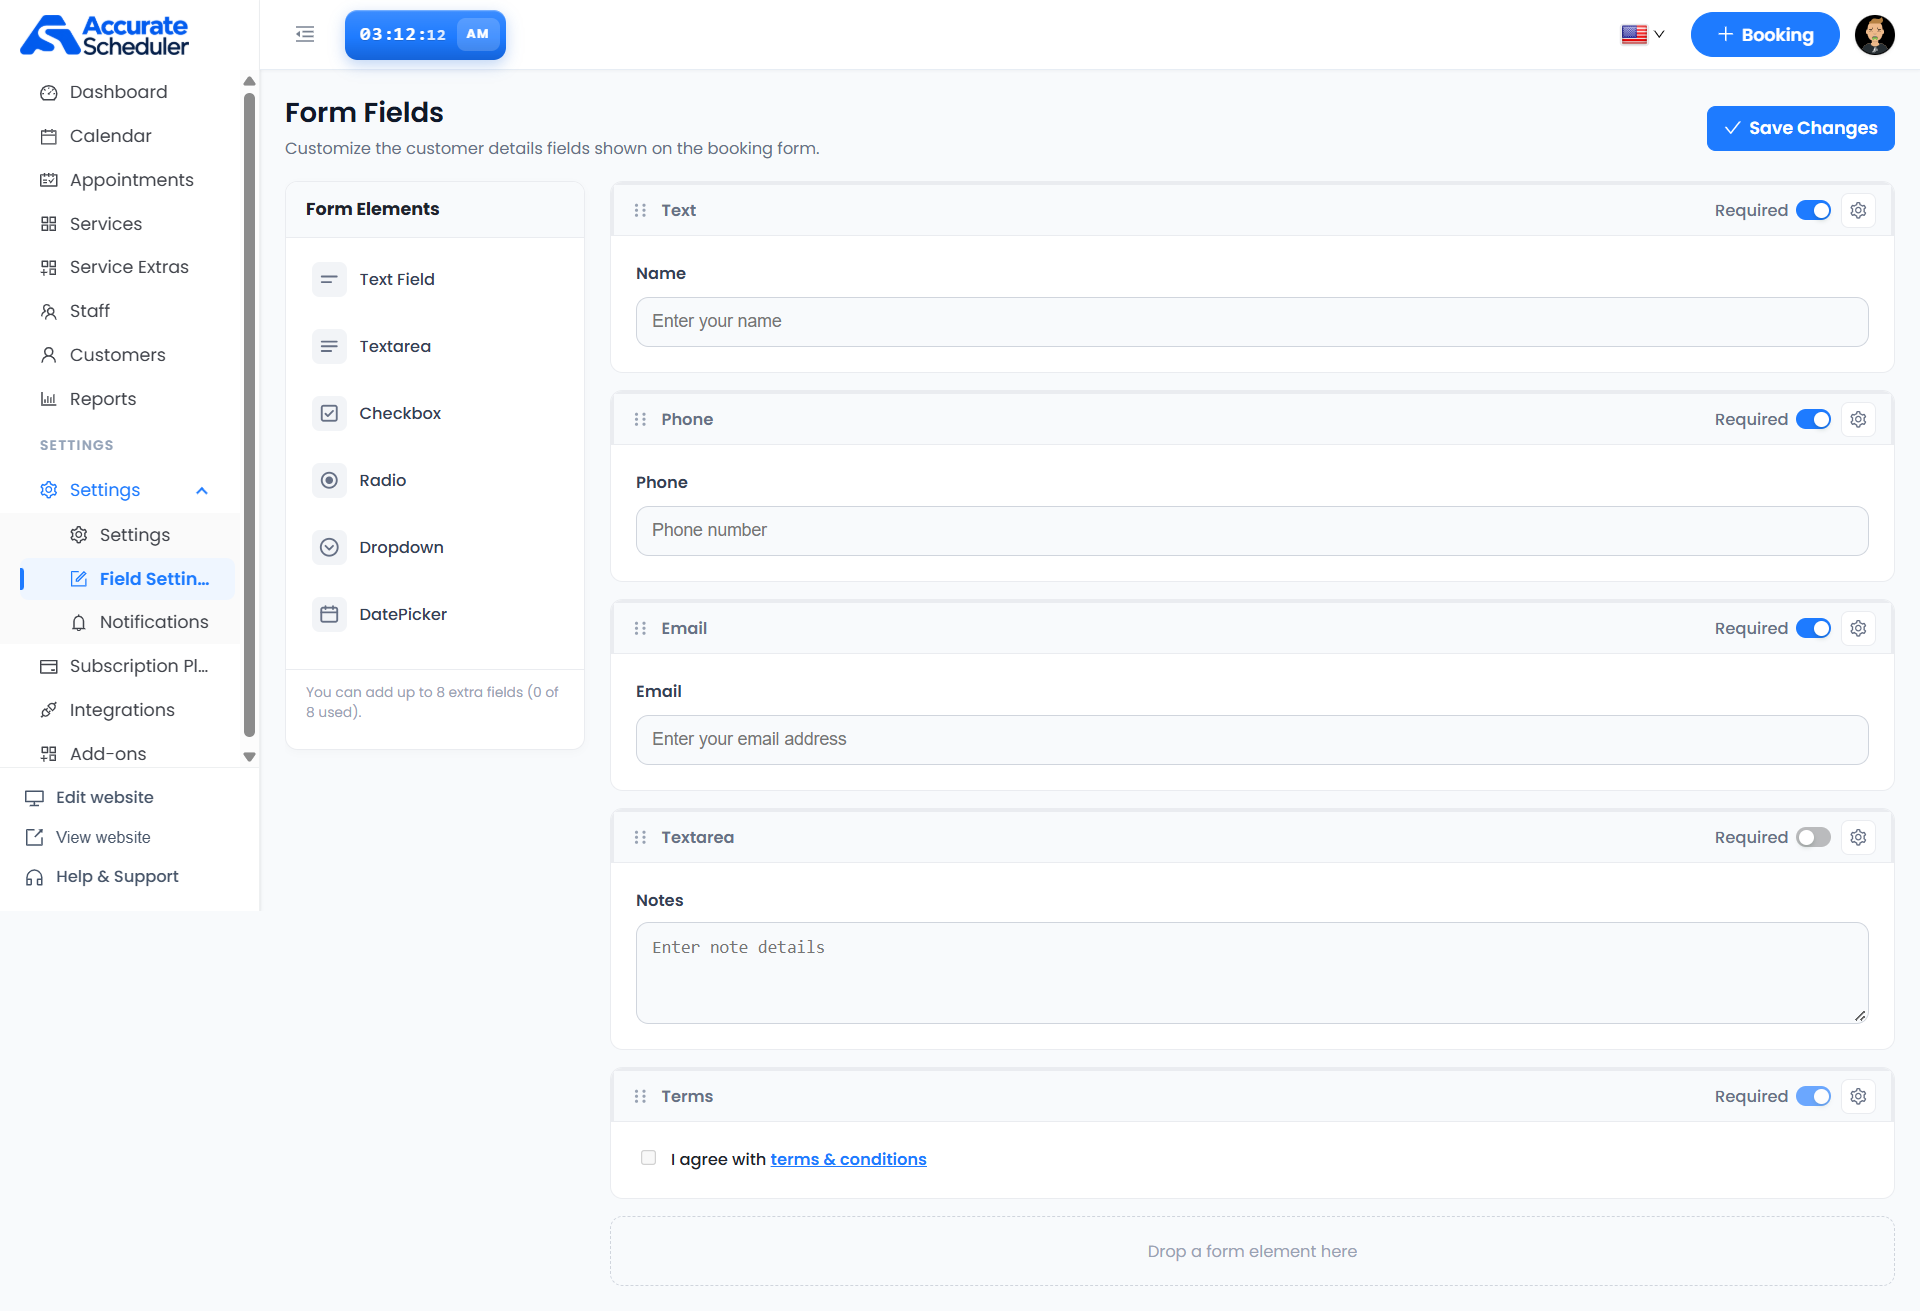The height and width of the screenshot is (1312, 1920).
Task: Open settings gear for Email field
Action: pyautogui.click(x=1858, y=628)
